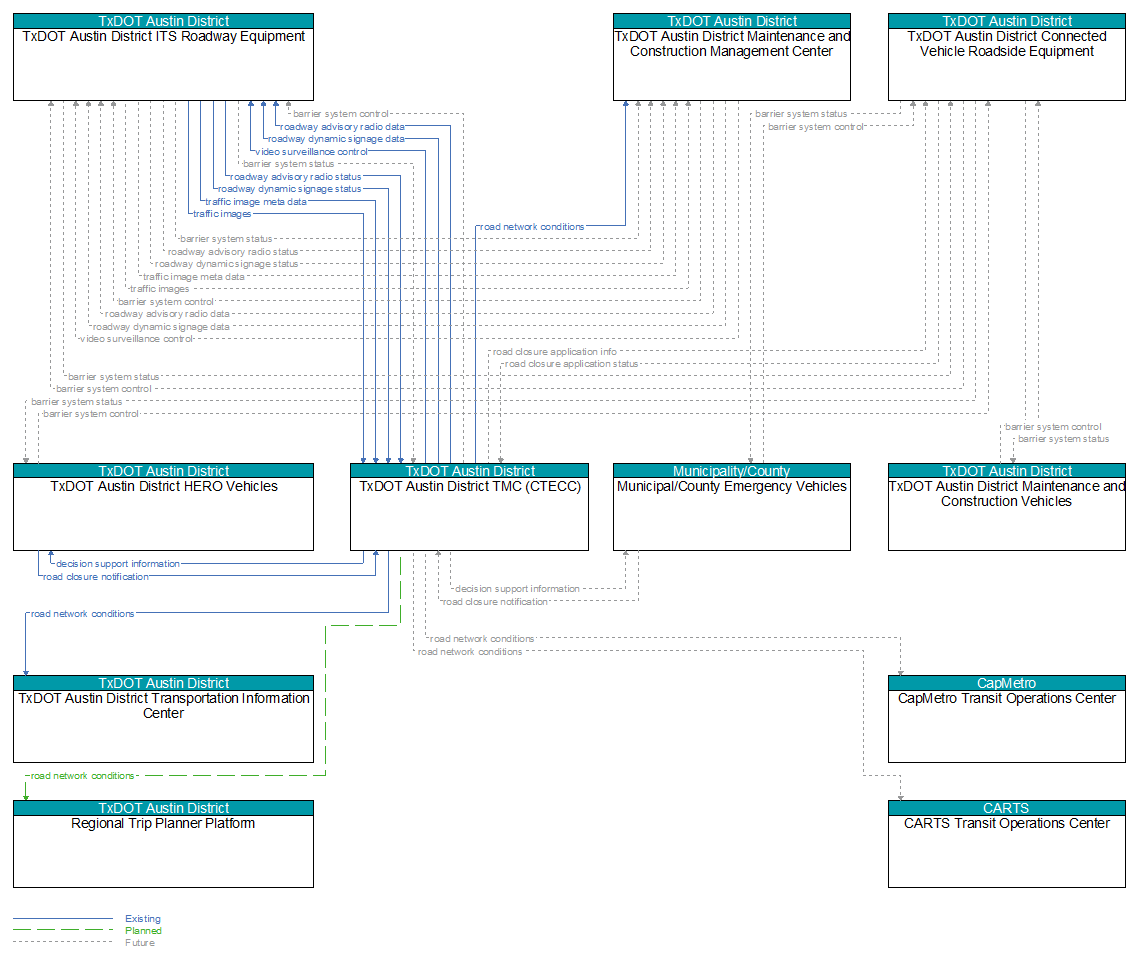Click the blue 'roadway dynamic signage status' label
This screenshot has width=1136, height=961.
click(290, 189)
